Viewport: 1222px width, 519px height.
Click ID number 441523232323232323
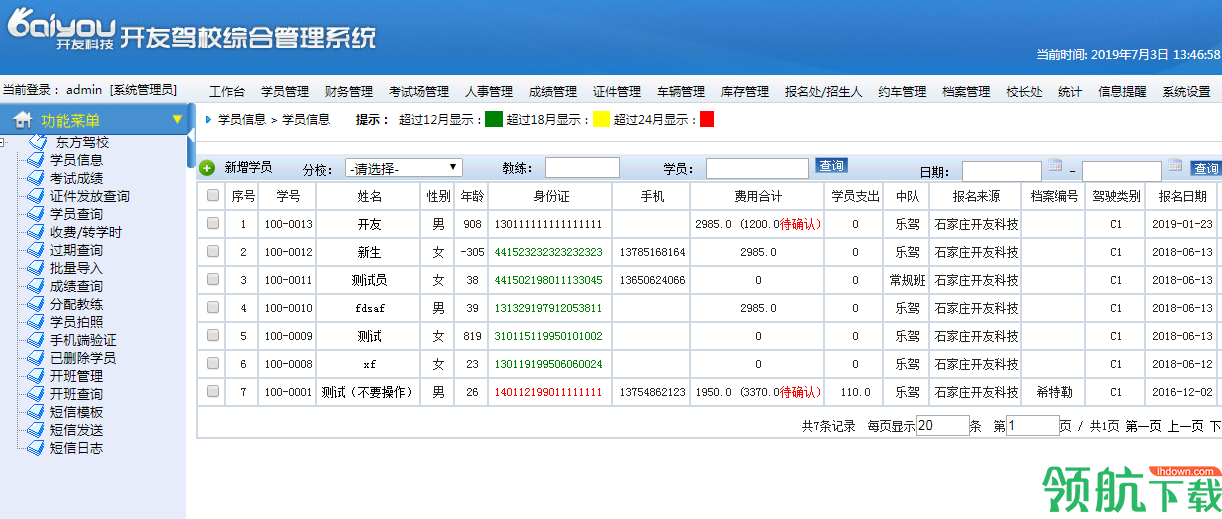point(548,252)
